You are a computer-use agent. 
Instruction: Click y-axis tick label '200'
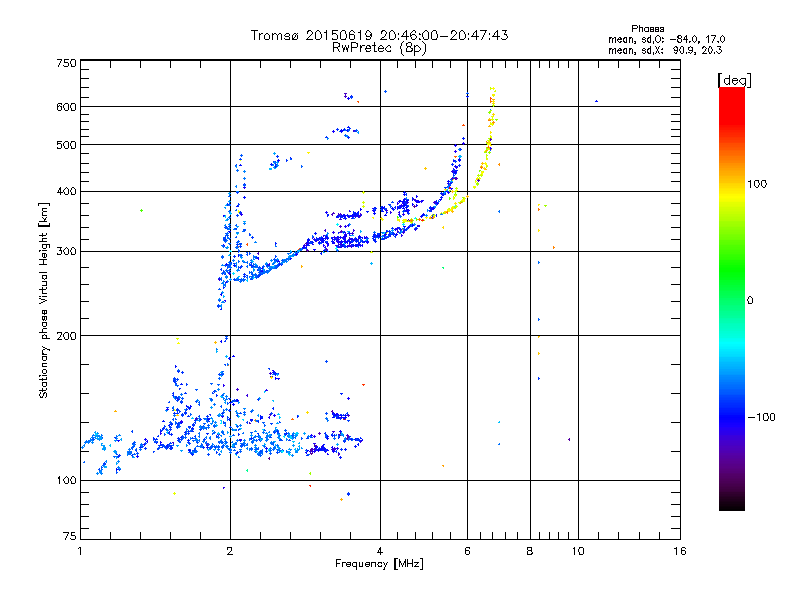[66, 336]
